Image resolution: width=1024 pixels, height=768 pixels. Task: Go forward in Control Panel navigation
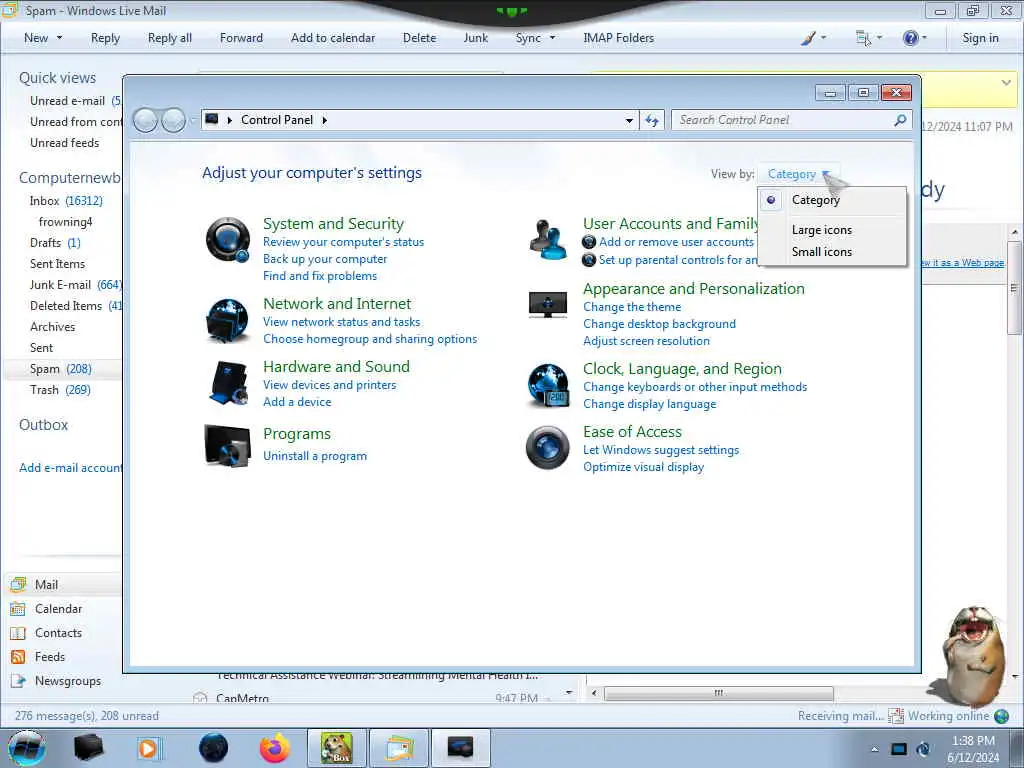173,120
